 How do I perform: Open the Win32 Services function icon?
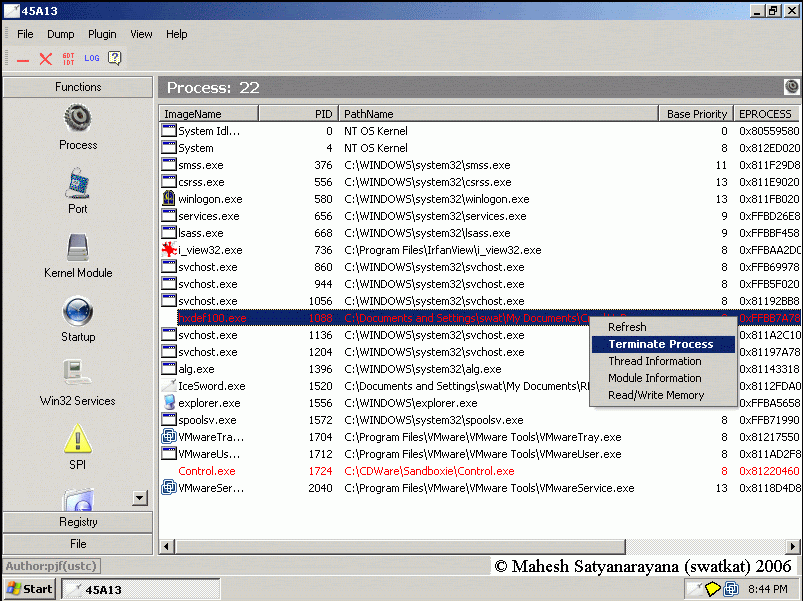coord(78,374)
